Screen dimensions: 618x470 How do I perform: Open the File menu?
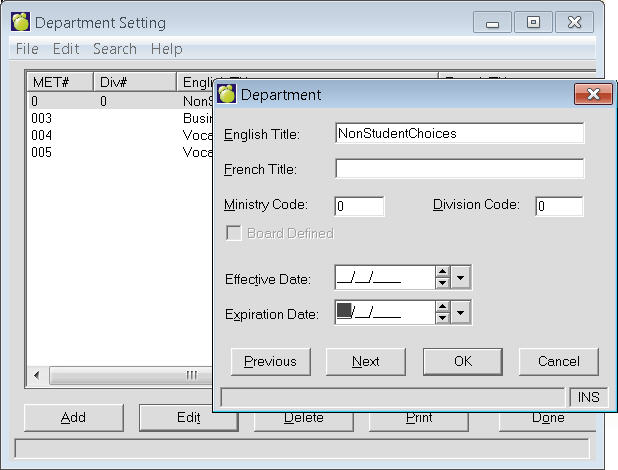click(x=27, y=48)
